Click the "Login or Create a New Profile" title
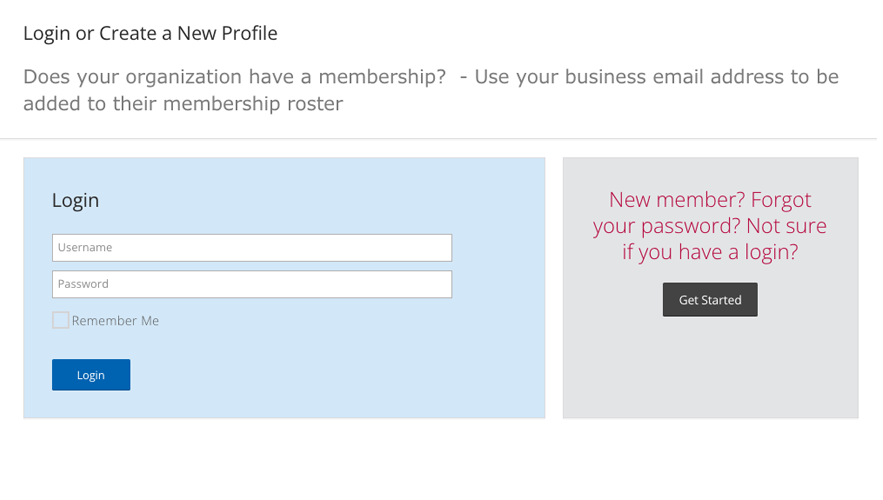Viewport: 883px width, 500px height. (x=150, y=33)
